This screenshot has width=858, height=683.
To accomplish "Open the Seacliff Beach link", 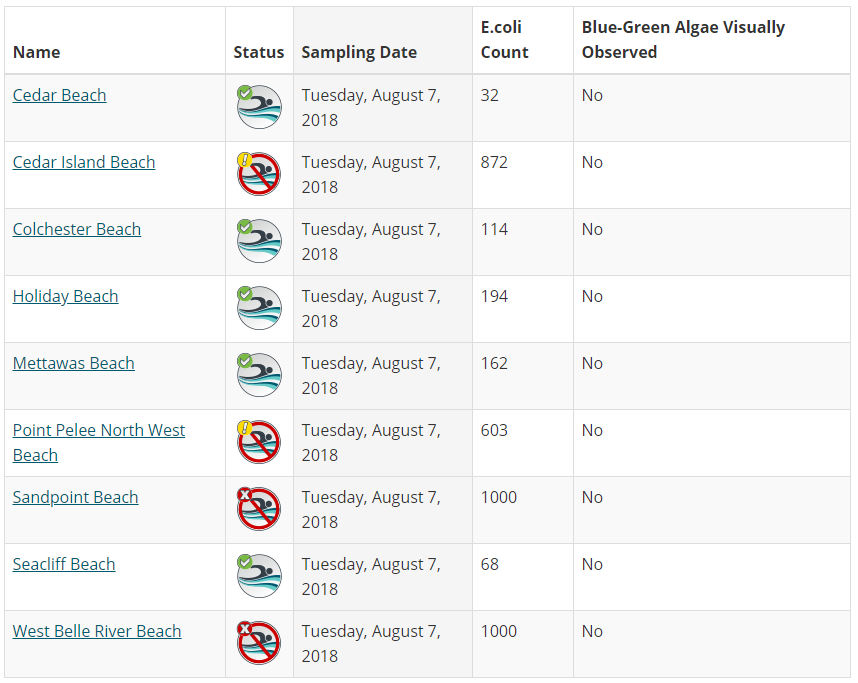I will tap(64, 564).
